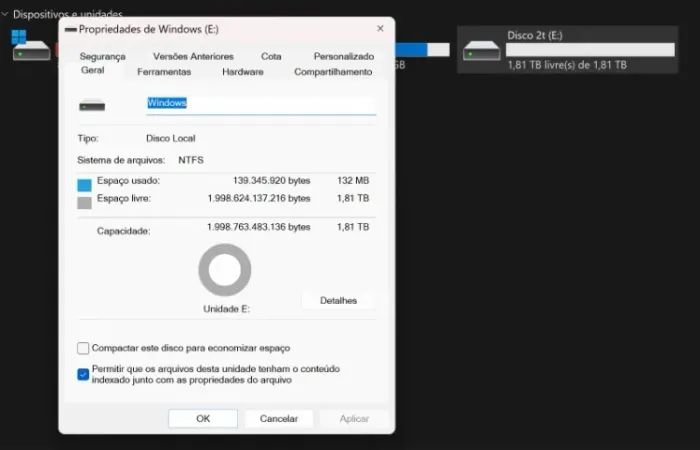Click the Disco 2t capacity bar
The width and height of the screenshot is (700, 450).
coord(590,50)
